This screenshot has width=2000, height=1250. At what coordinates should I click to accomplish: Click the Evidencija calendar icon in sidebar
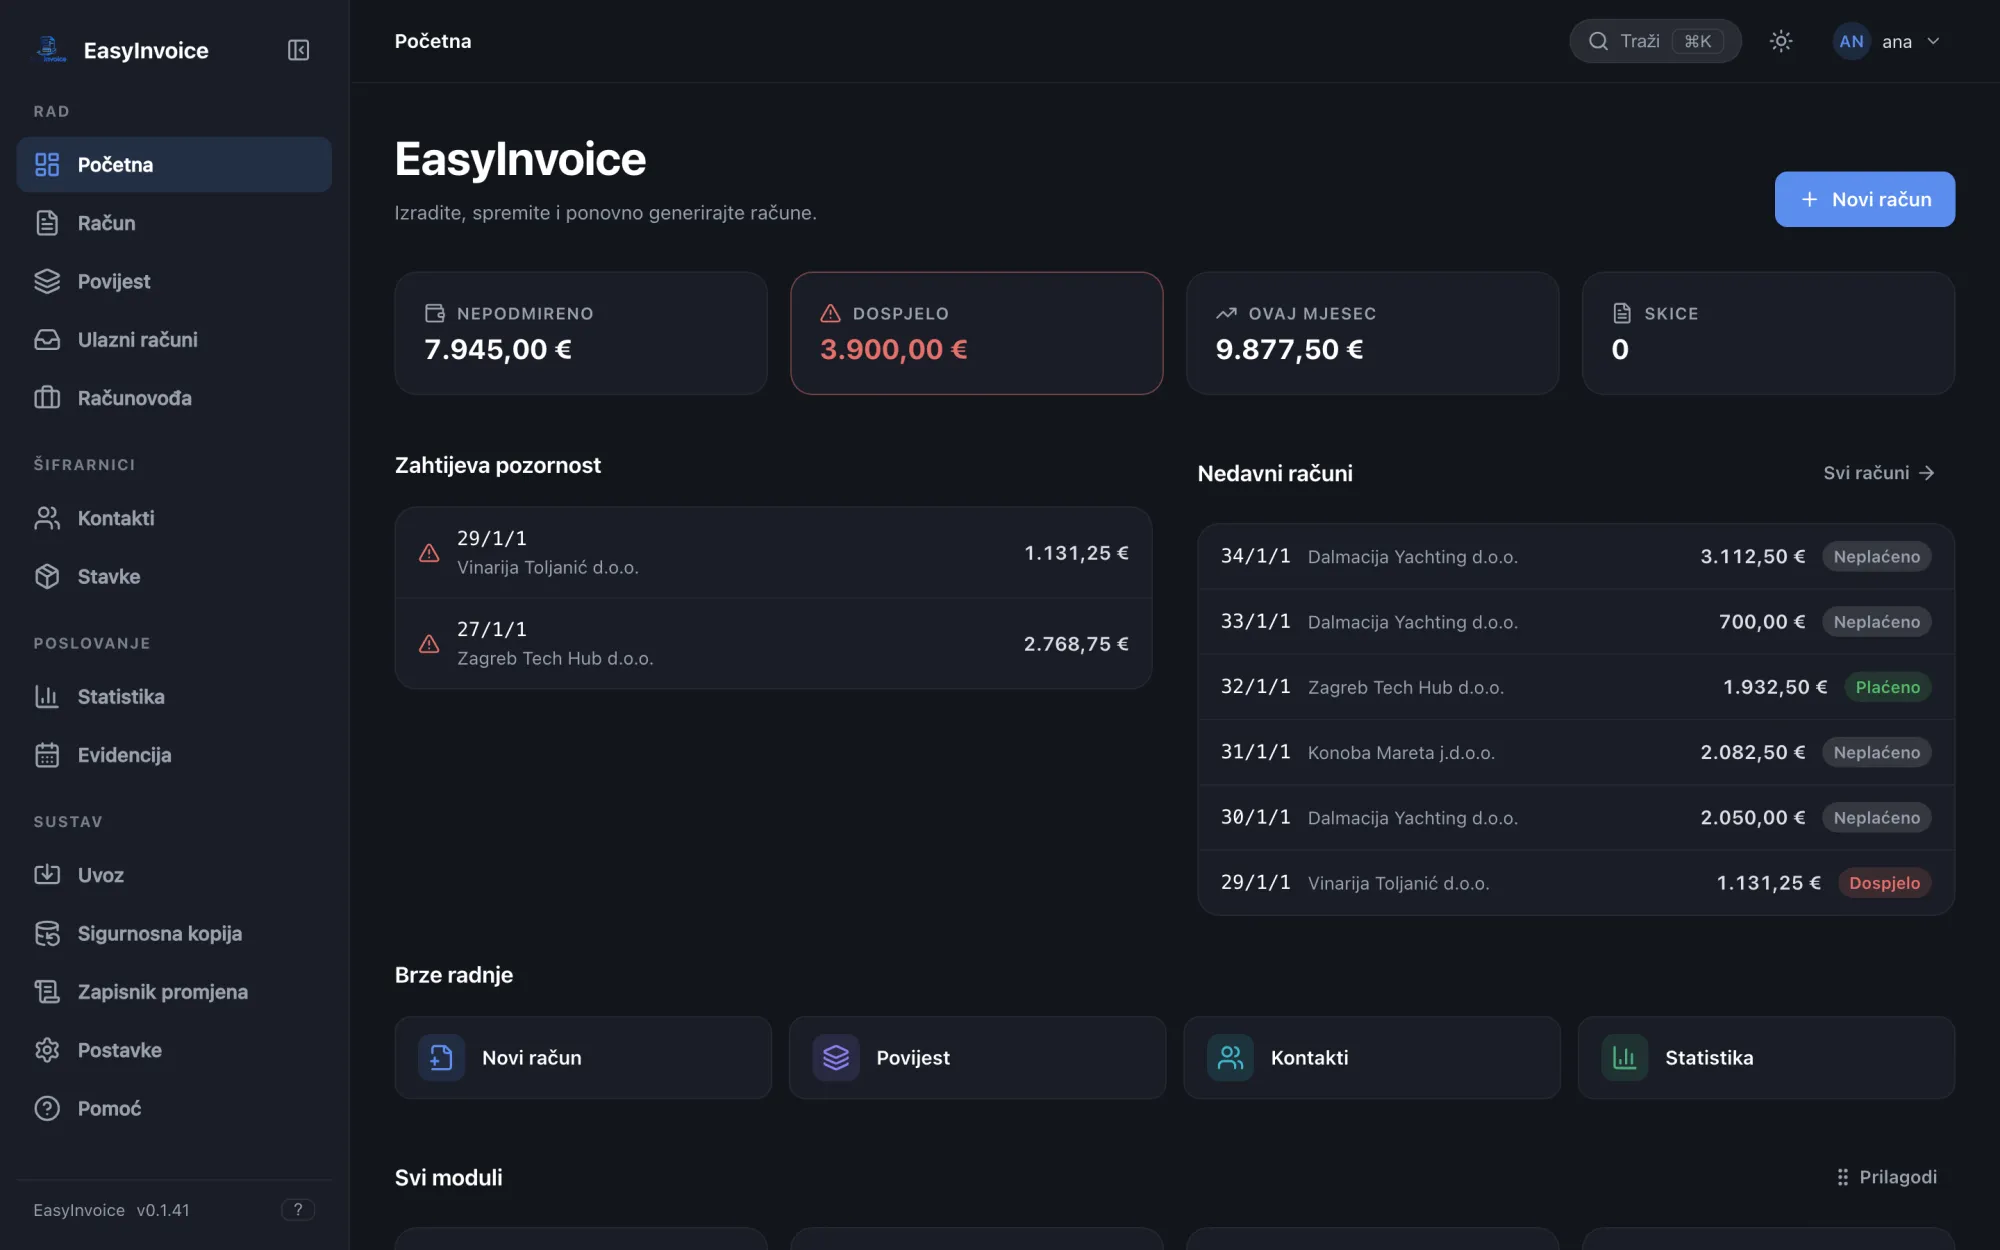pos(47,755)
